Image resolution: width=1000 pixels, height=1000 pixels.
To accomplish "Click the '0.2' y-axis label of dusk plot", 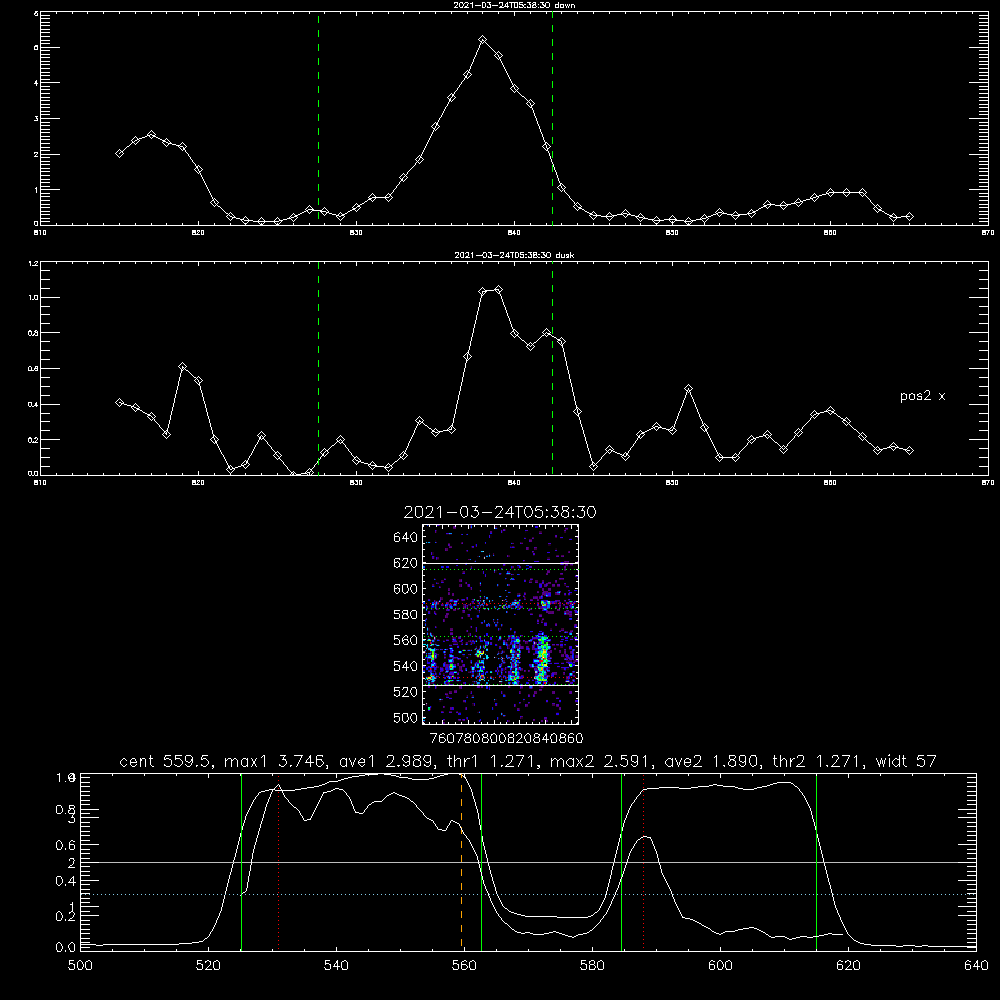I will click(33, 440).
